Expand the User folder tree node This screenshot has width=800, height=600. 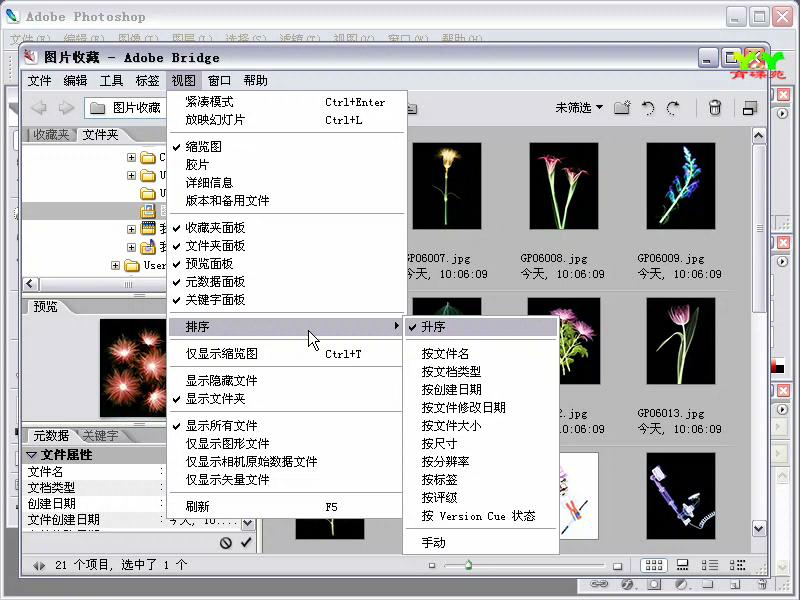coord(115,265)
